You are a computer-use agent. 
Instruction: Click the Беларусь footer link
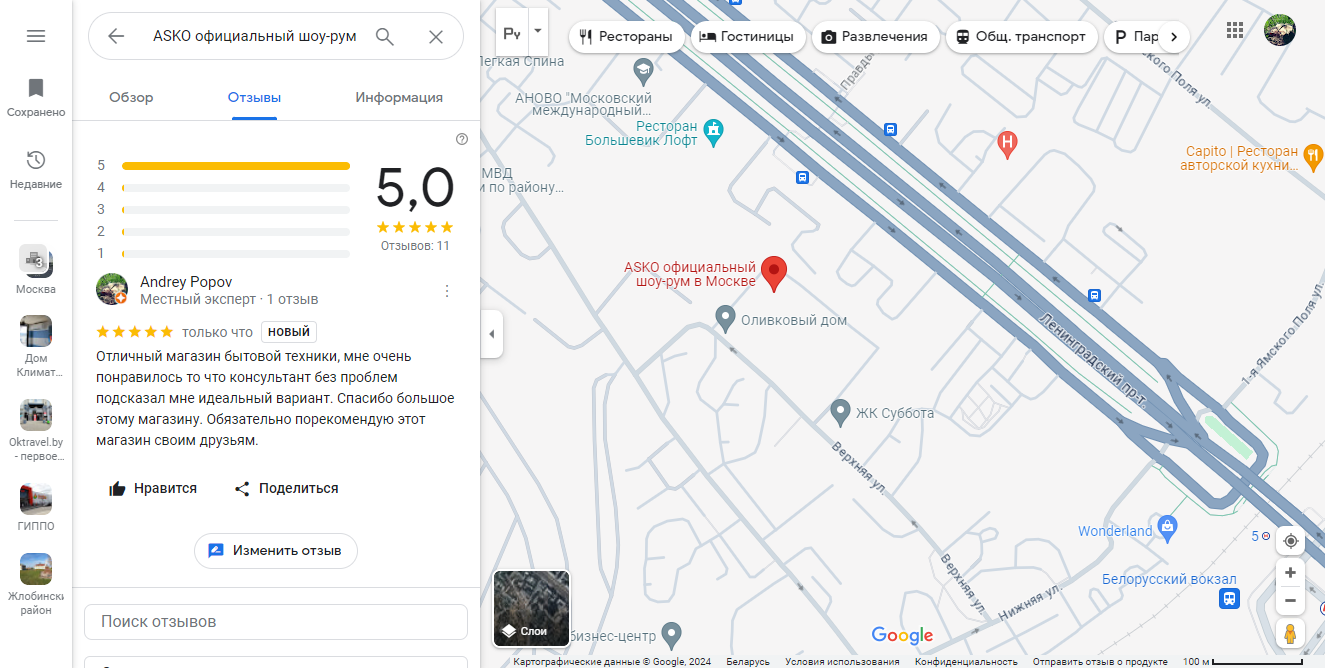pyautogui.click(x=748, y=662)
